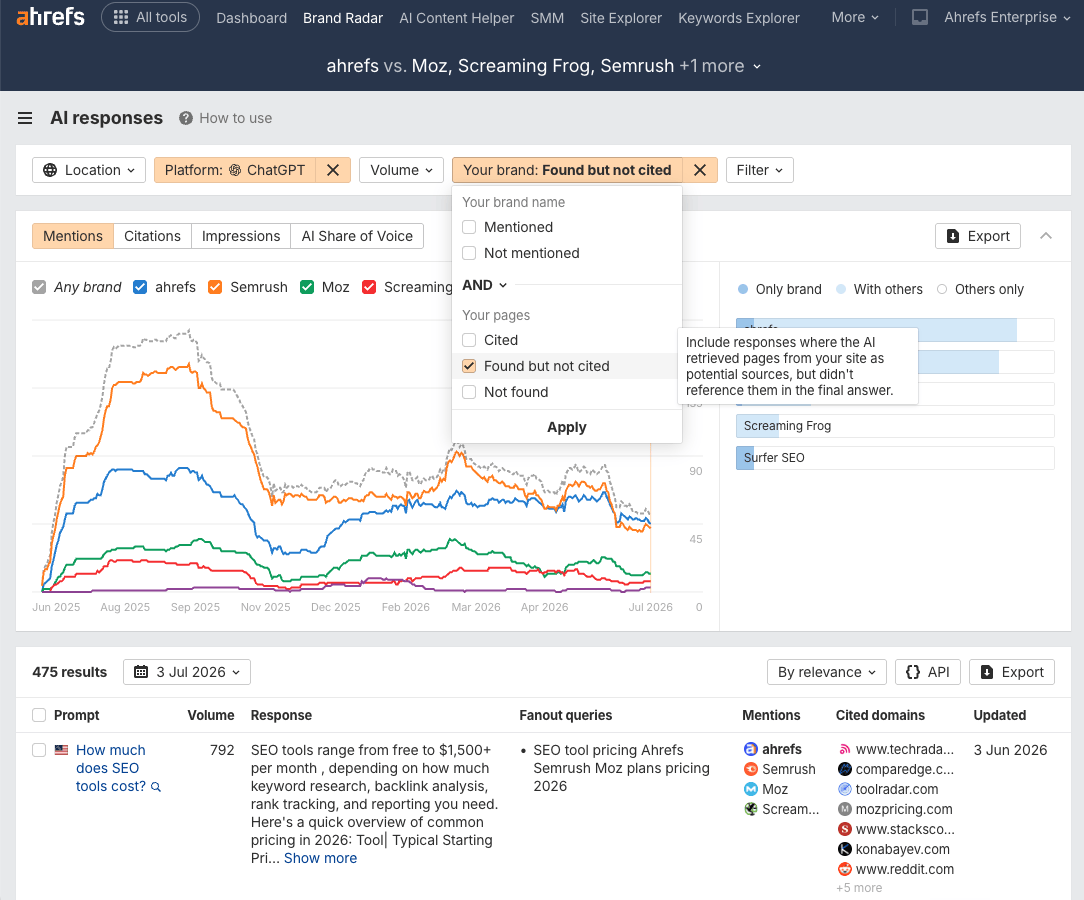Open the Ahrefs Enterprise account dropdown
Screen dimensions: 1084x900
click(1007, 17)
